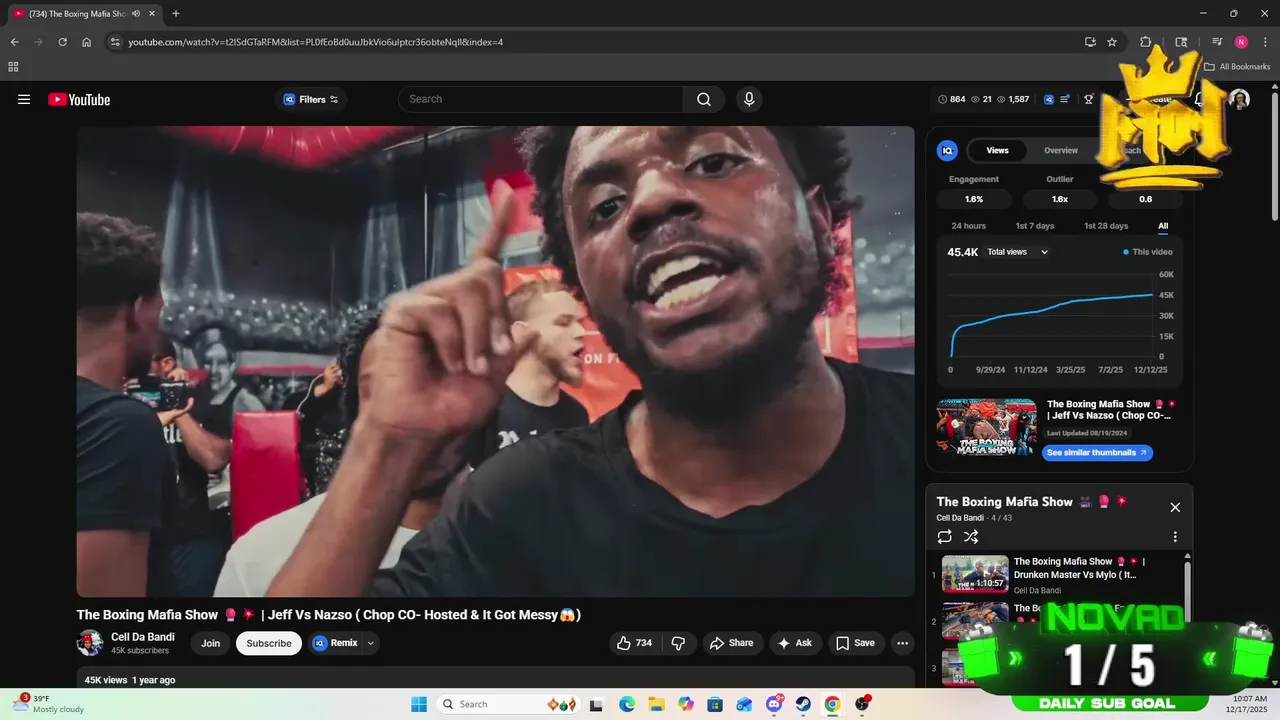Open the vidIQ Filters control

(x=311, y=99)
